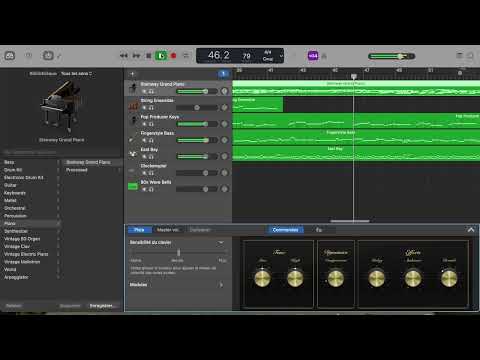Click the Enregistrer… button in the library

[101, 306]
